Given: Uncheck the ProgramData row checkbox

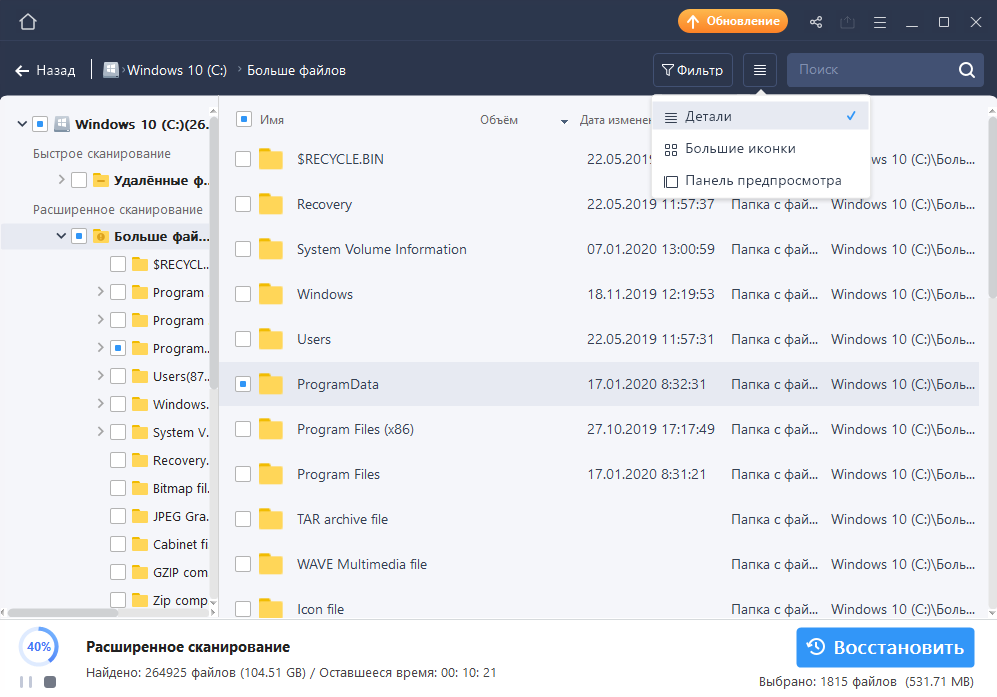Looking at the screenshot, I should [243, 384].
